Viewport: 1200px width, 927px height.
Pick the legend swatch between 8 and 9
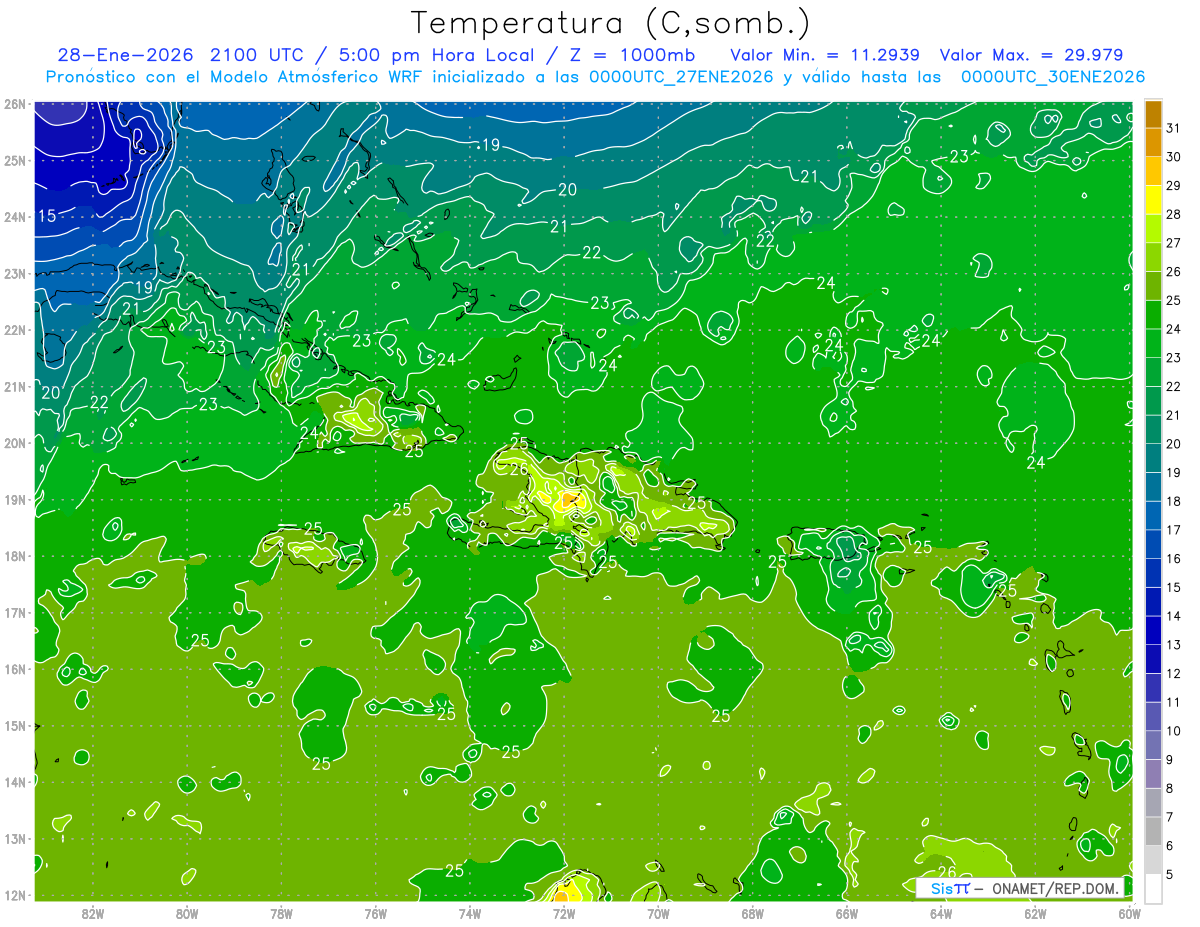coord(1153,774)
